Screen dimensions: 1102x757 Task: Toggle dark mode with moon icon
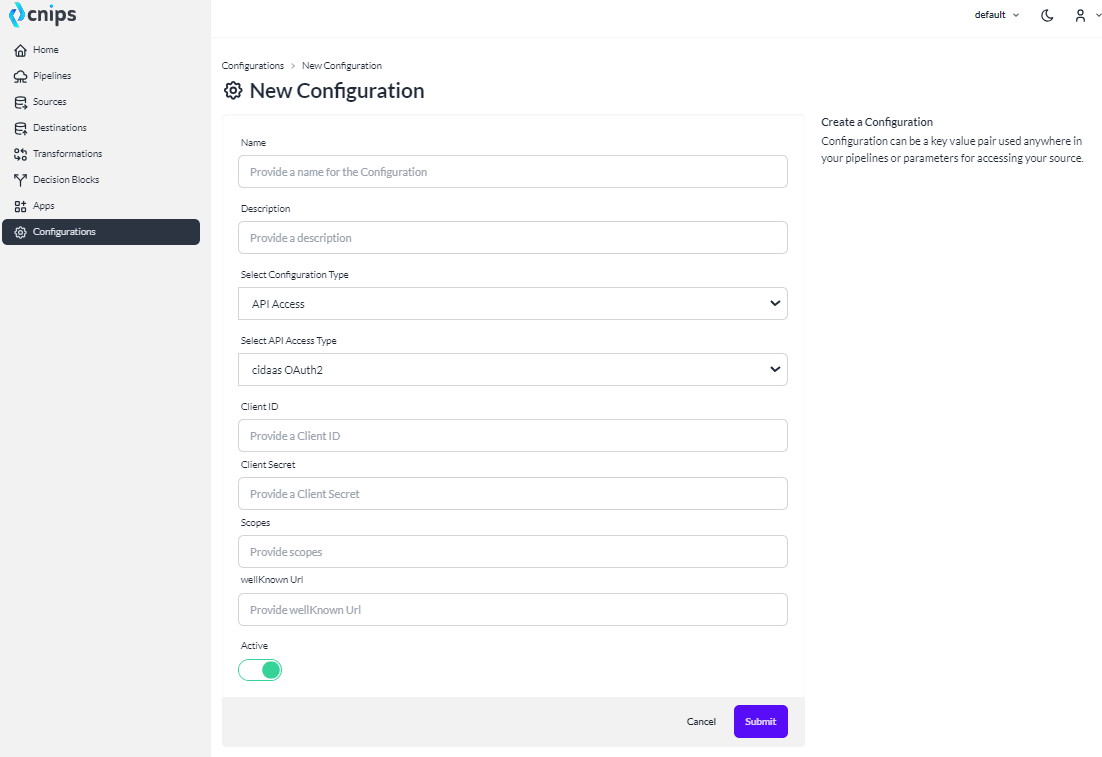pos(1047,15)
